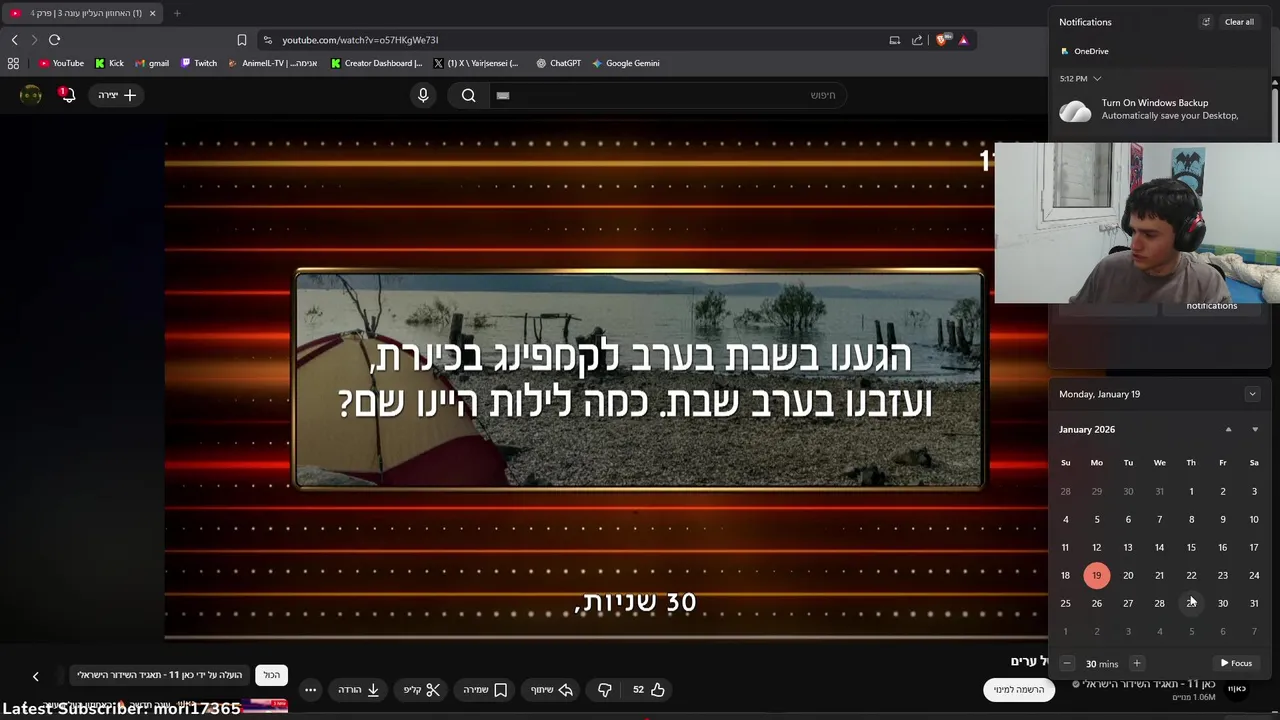Select the open YouTube video tab
The image size is (1280, 720).
click(82, 13)
